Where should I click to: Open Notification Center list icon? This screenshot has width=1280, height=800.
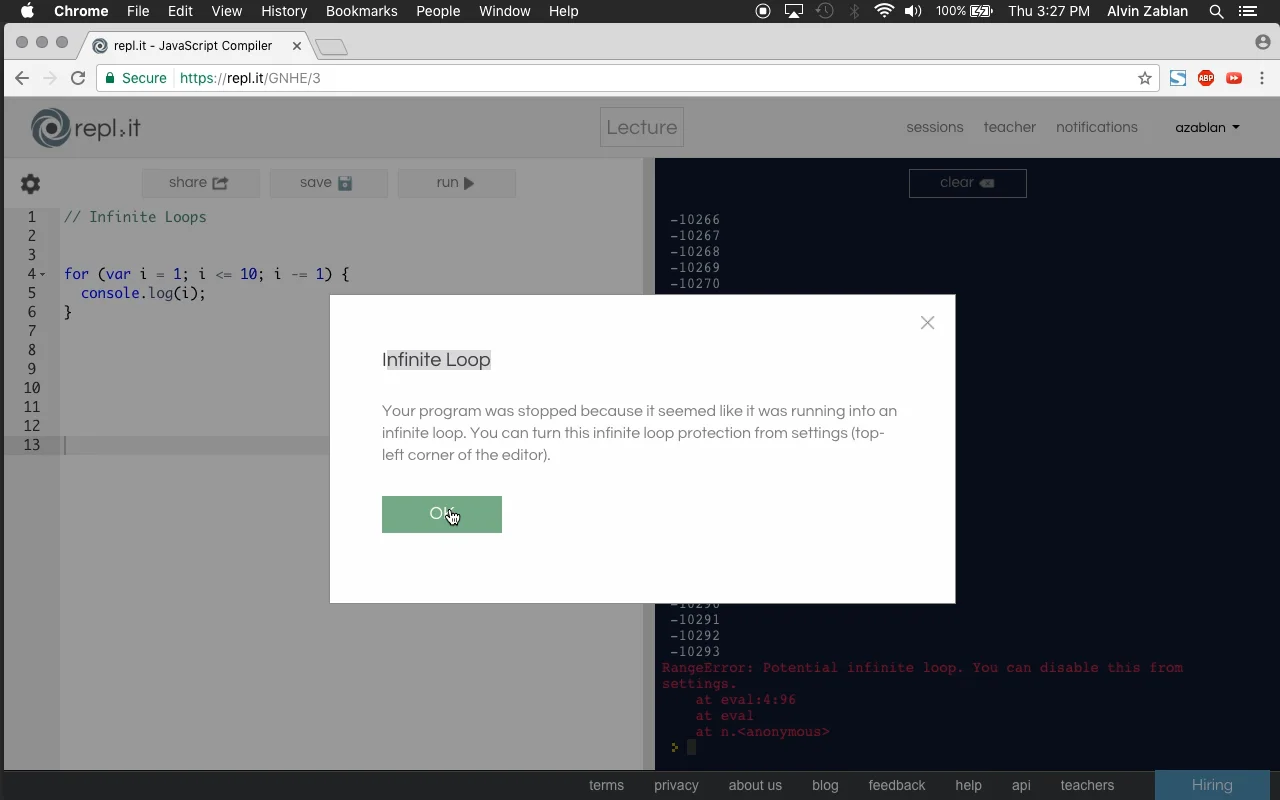[1247, 11]
